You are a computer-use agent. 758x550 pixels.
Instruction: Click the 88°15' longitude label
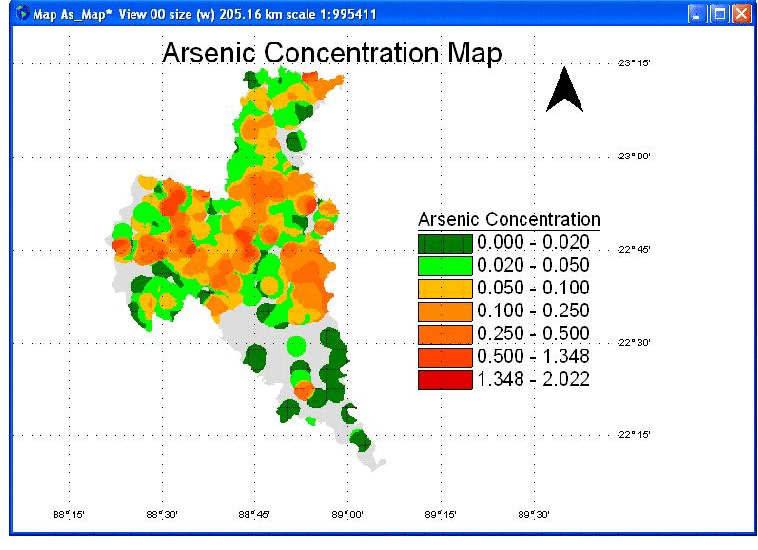click(68, 515)
